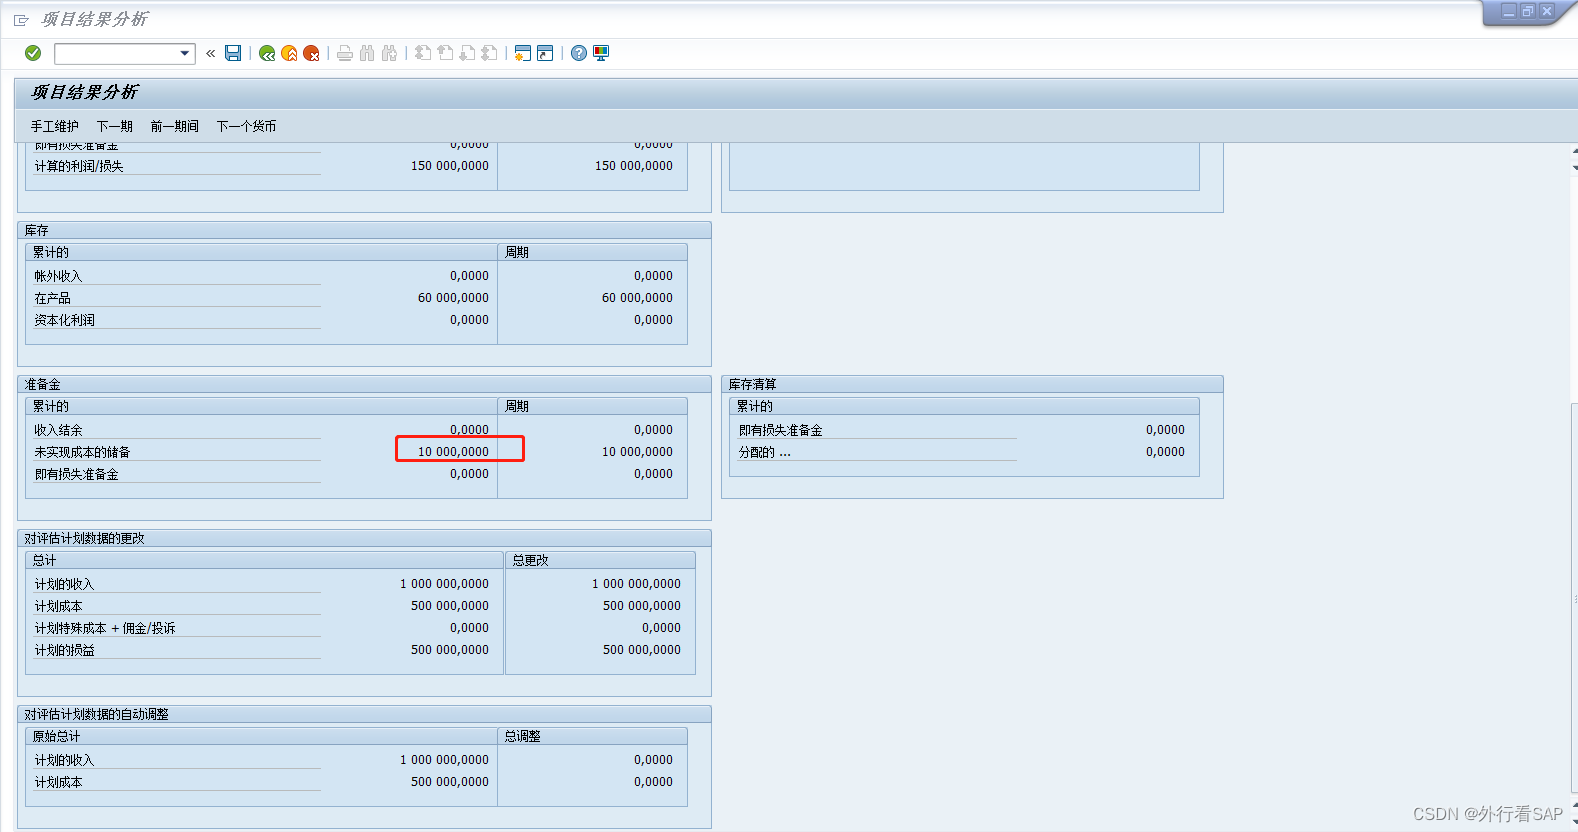Click the 即有损失准备金 label in 准备金 section
This screenshot has height=832, width=1578.
tap(76, 474)
